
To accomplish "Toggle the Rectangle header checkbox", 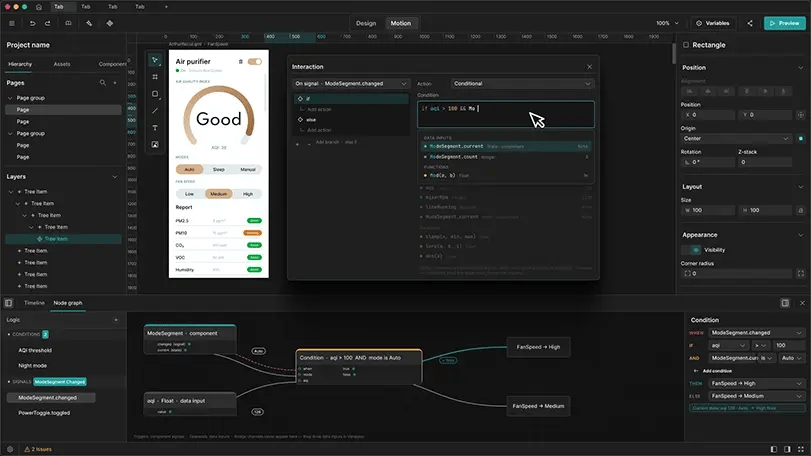I will pos(686,45).
